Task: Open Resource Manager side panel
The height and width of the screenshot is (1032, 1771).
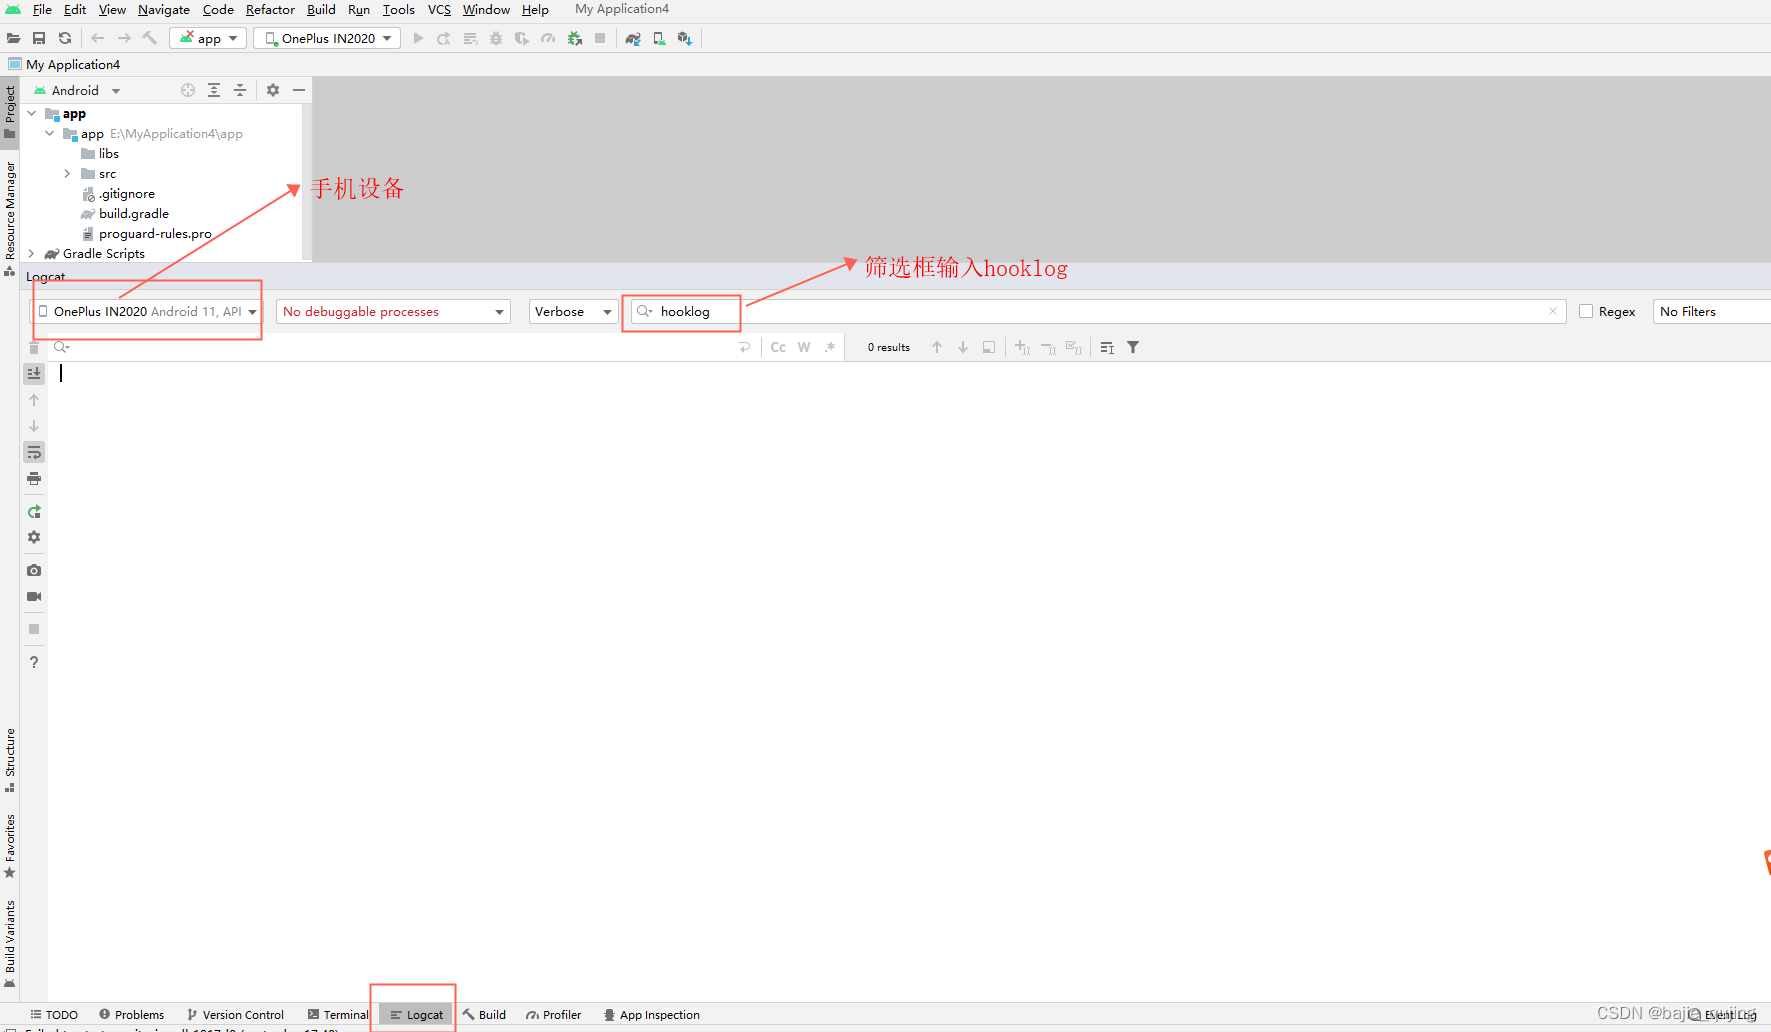Action: coord(10,218)
